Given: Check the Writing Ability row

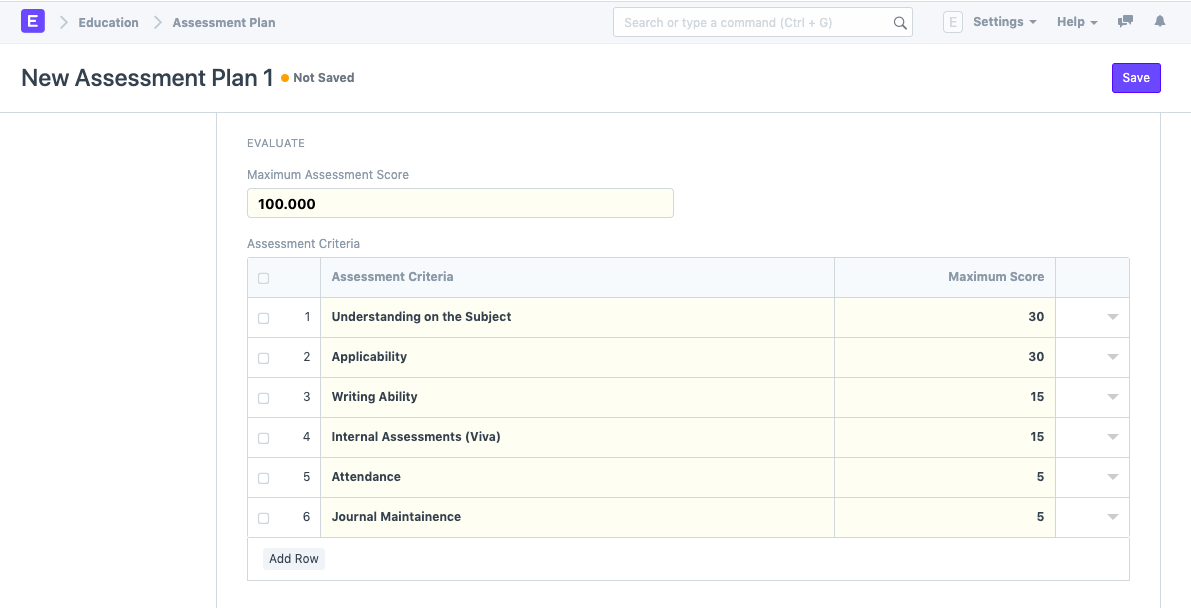Looking at the screenshot, I should [263, 397].
